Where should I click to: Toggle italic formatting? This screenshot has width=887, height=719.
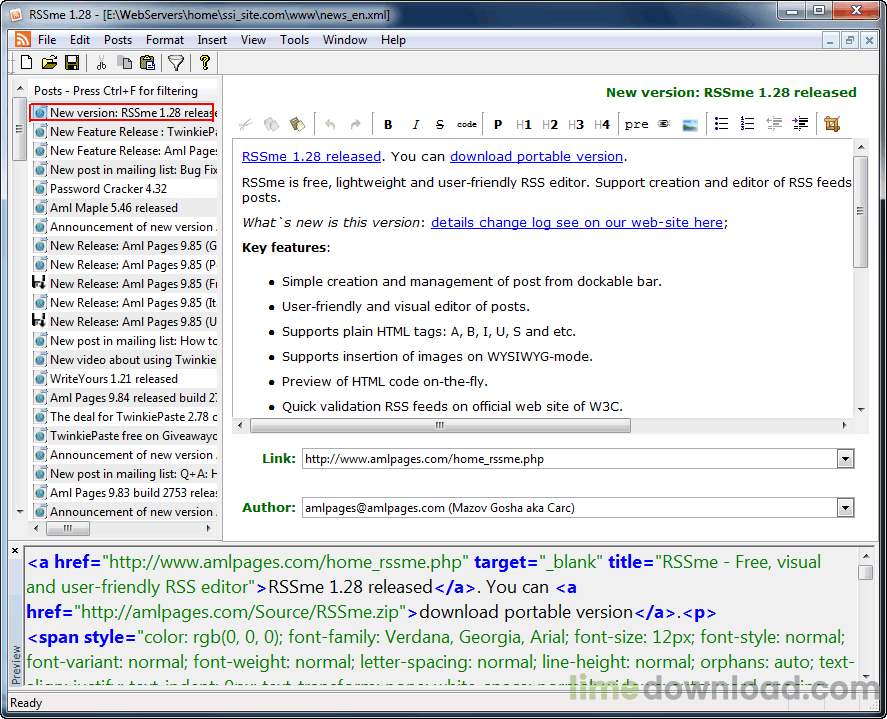pos(415,124)
